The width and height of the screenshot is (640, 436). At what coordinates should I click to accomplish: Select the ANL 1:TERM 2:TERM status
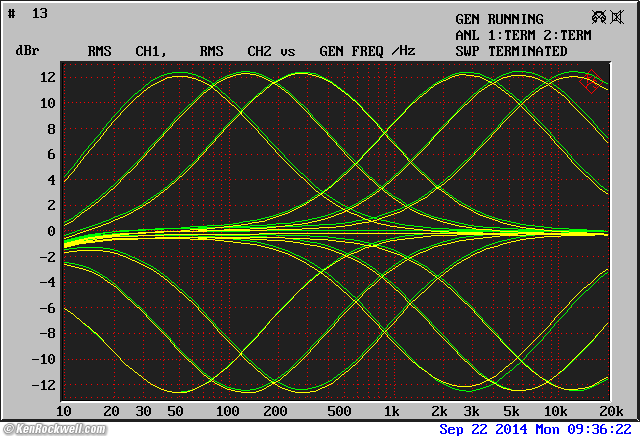[523, 35]
